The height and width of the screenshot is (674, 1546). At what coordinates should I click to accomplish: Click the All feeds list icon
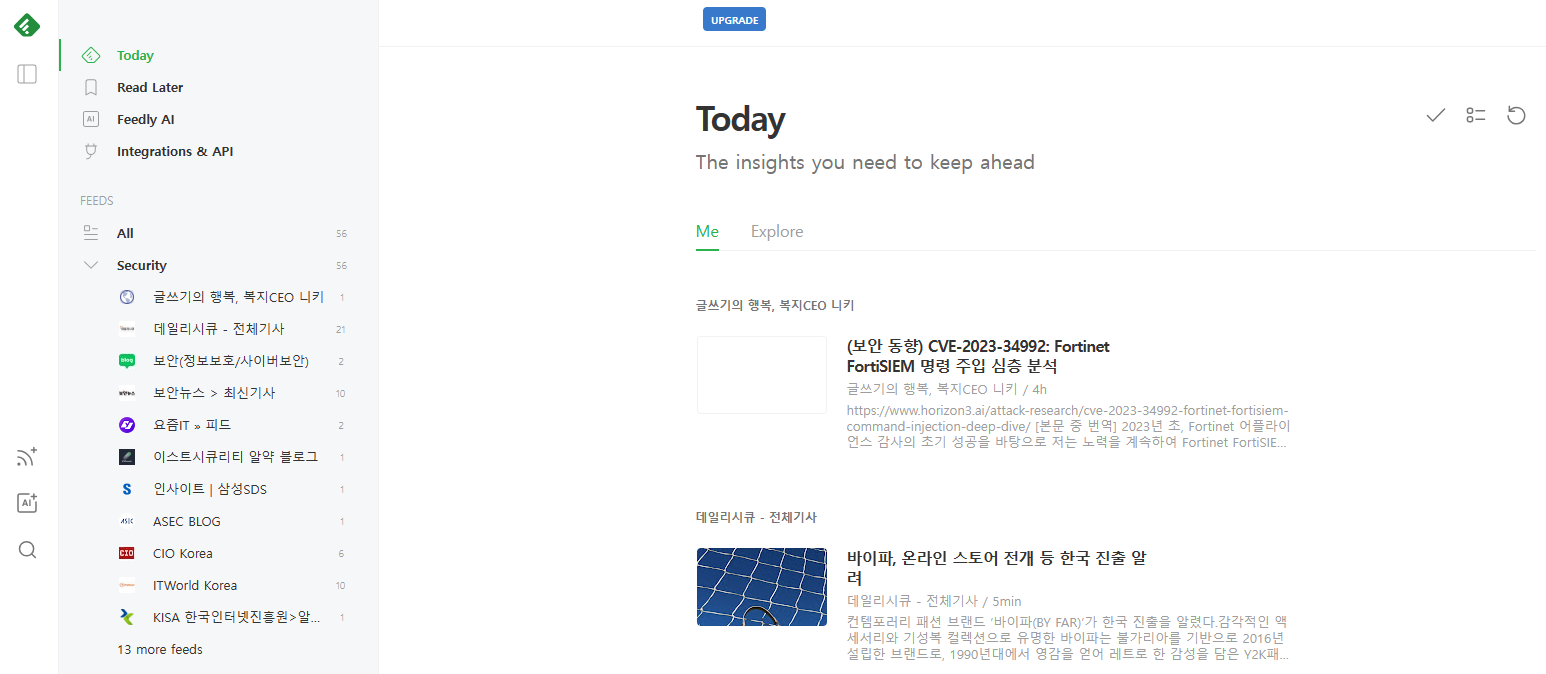91,233
